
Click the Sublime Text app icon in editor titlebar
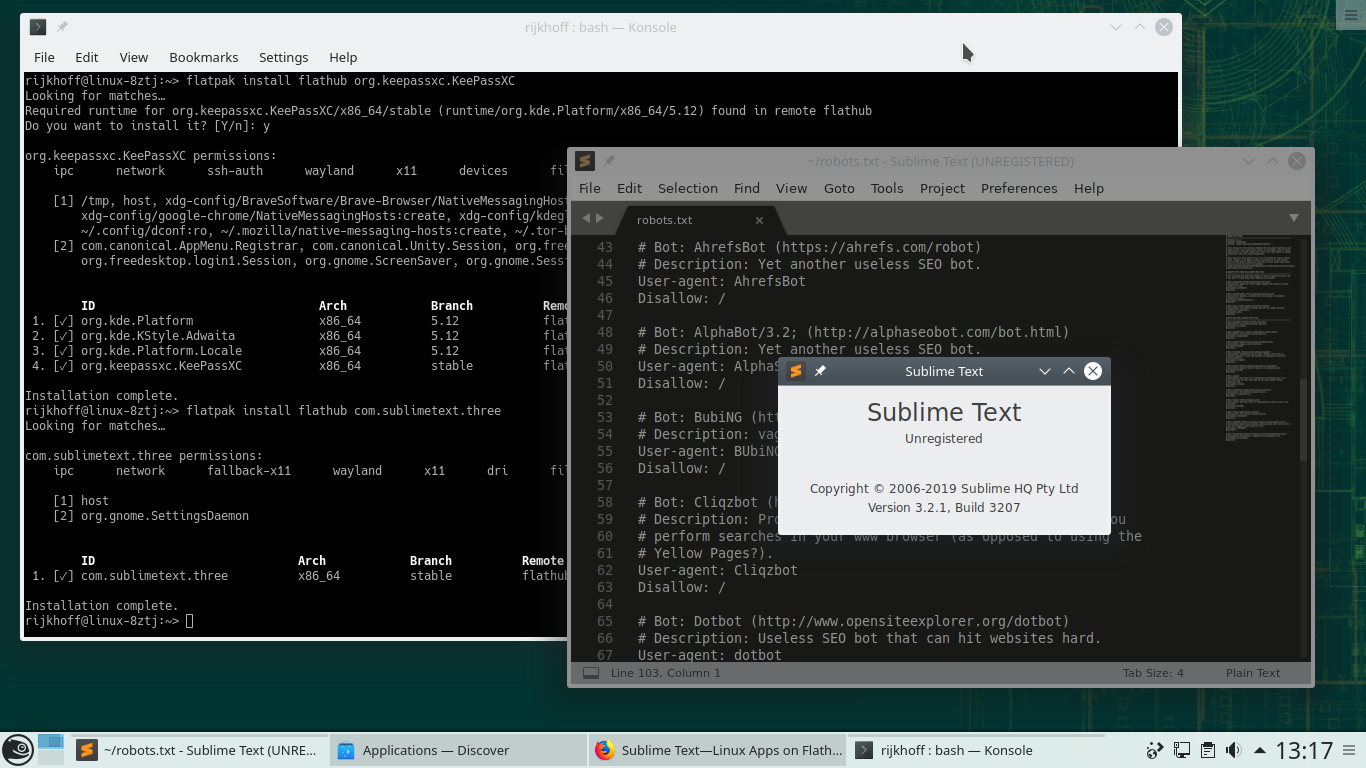585,161
